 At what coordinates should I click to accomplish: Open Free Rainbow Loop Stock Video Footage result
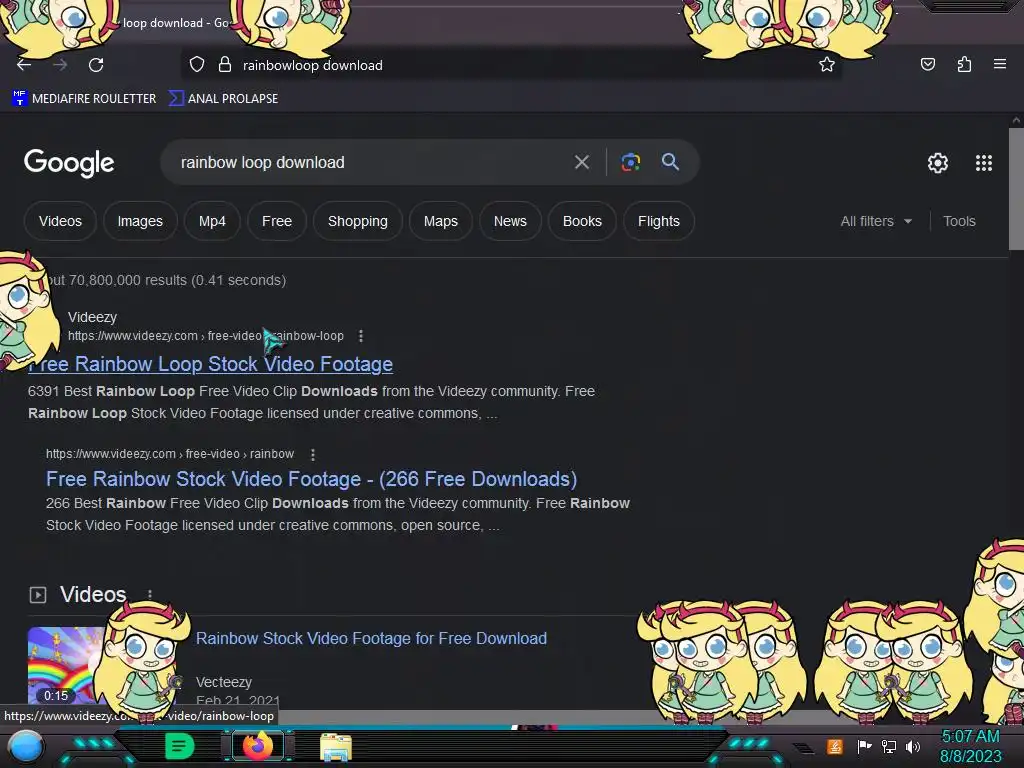[210, 364]
